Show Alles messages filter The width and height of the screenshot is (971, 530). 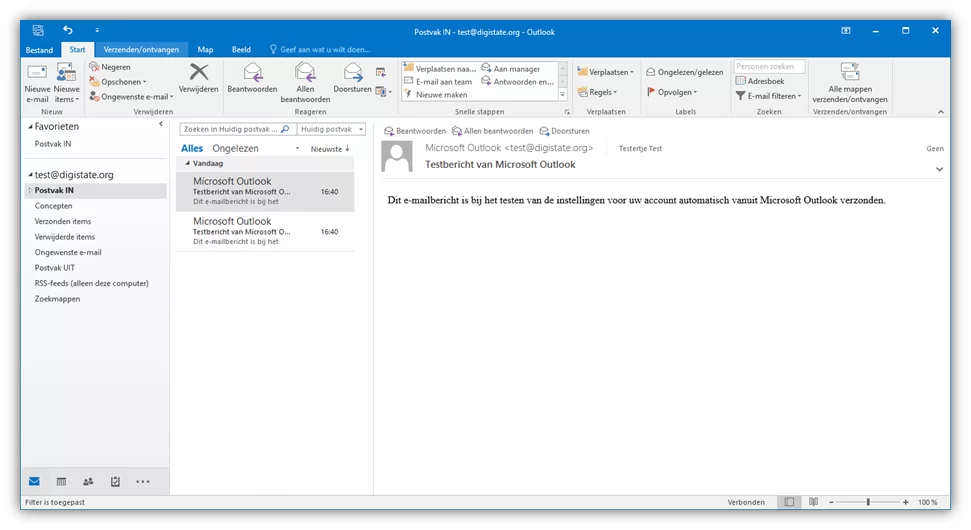(x=192, y=149)
